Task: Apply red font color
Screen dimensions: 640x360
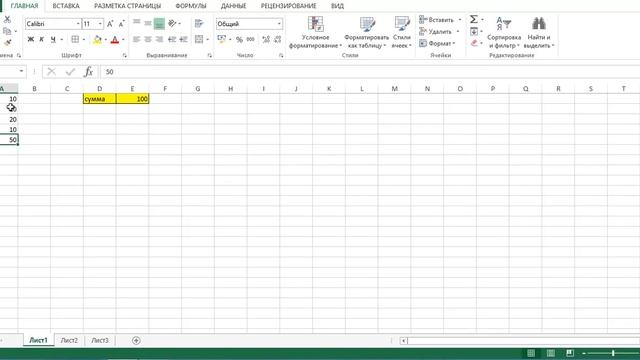Action: [x=115, y=40]
